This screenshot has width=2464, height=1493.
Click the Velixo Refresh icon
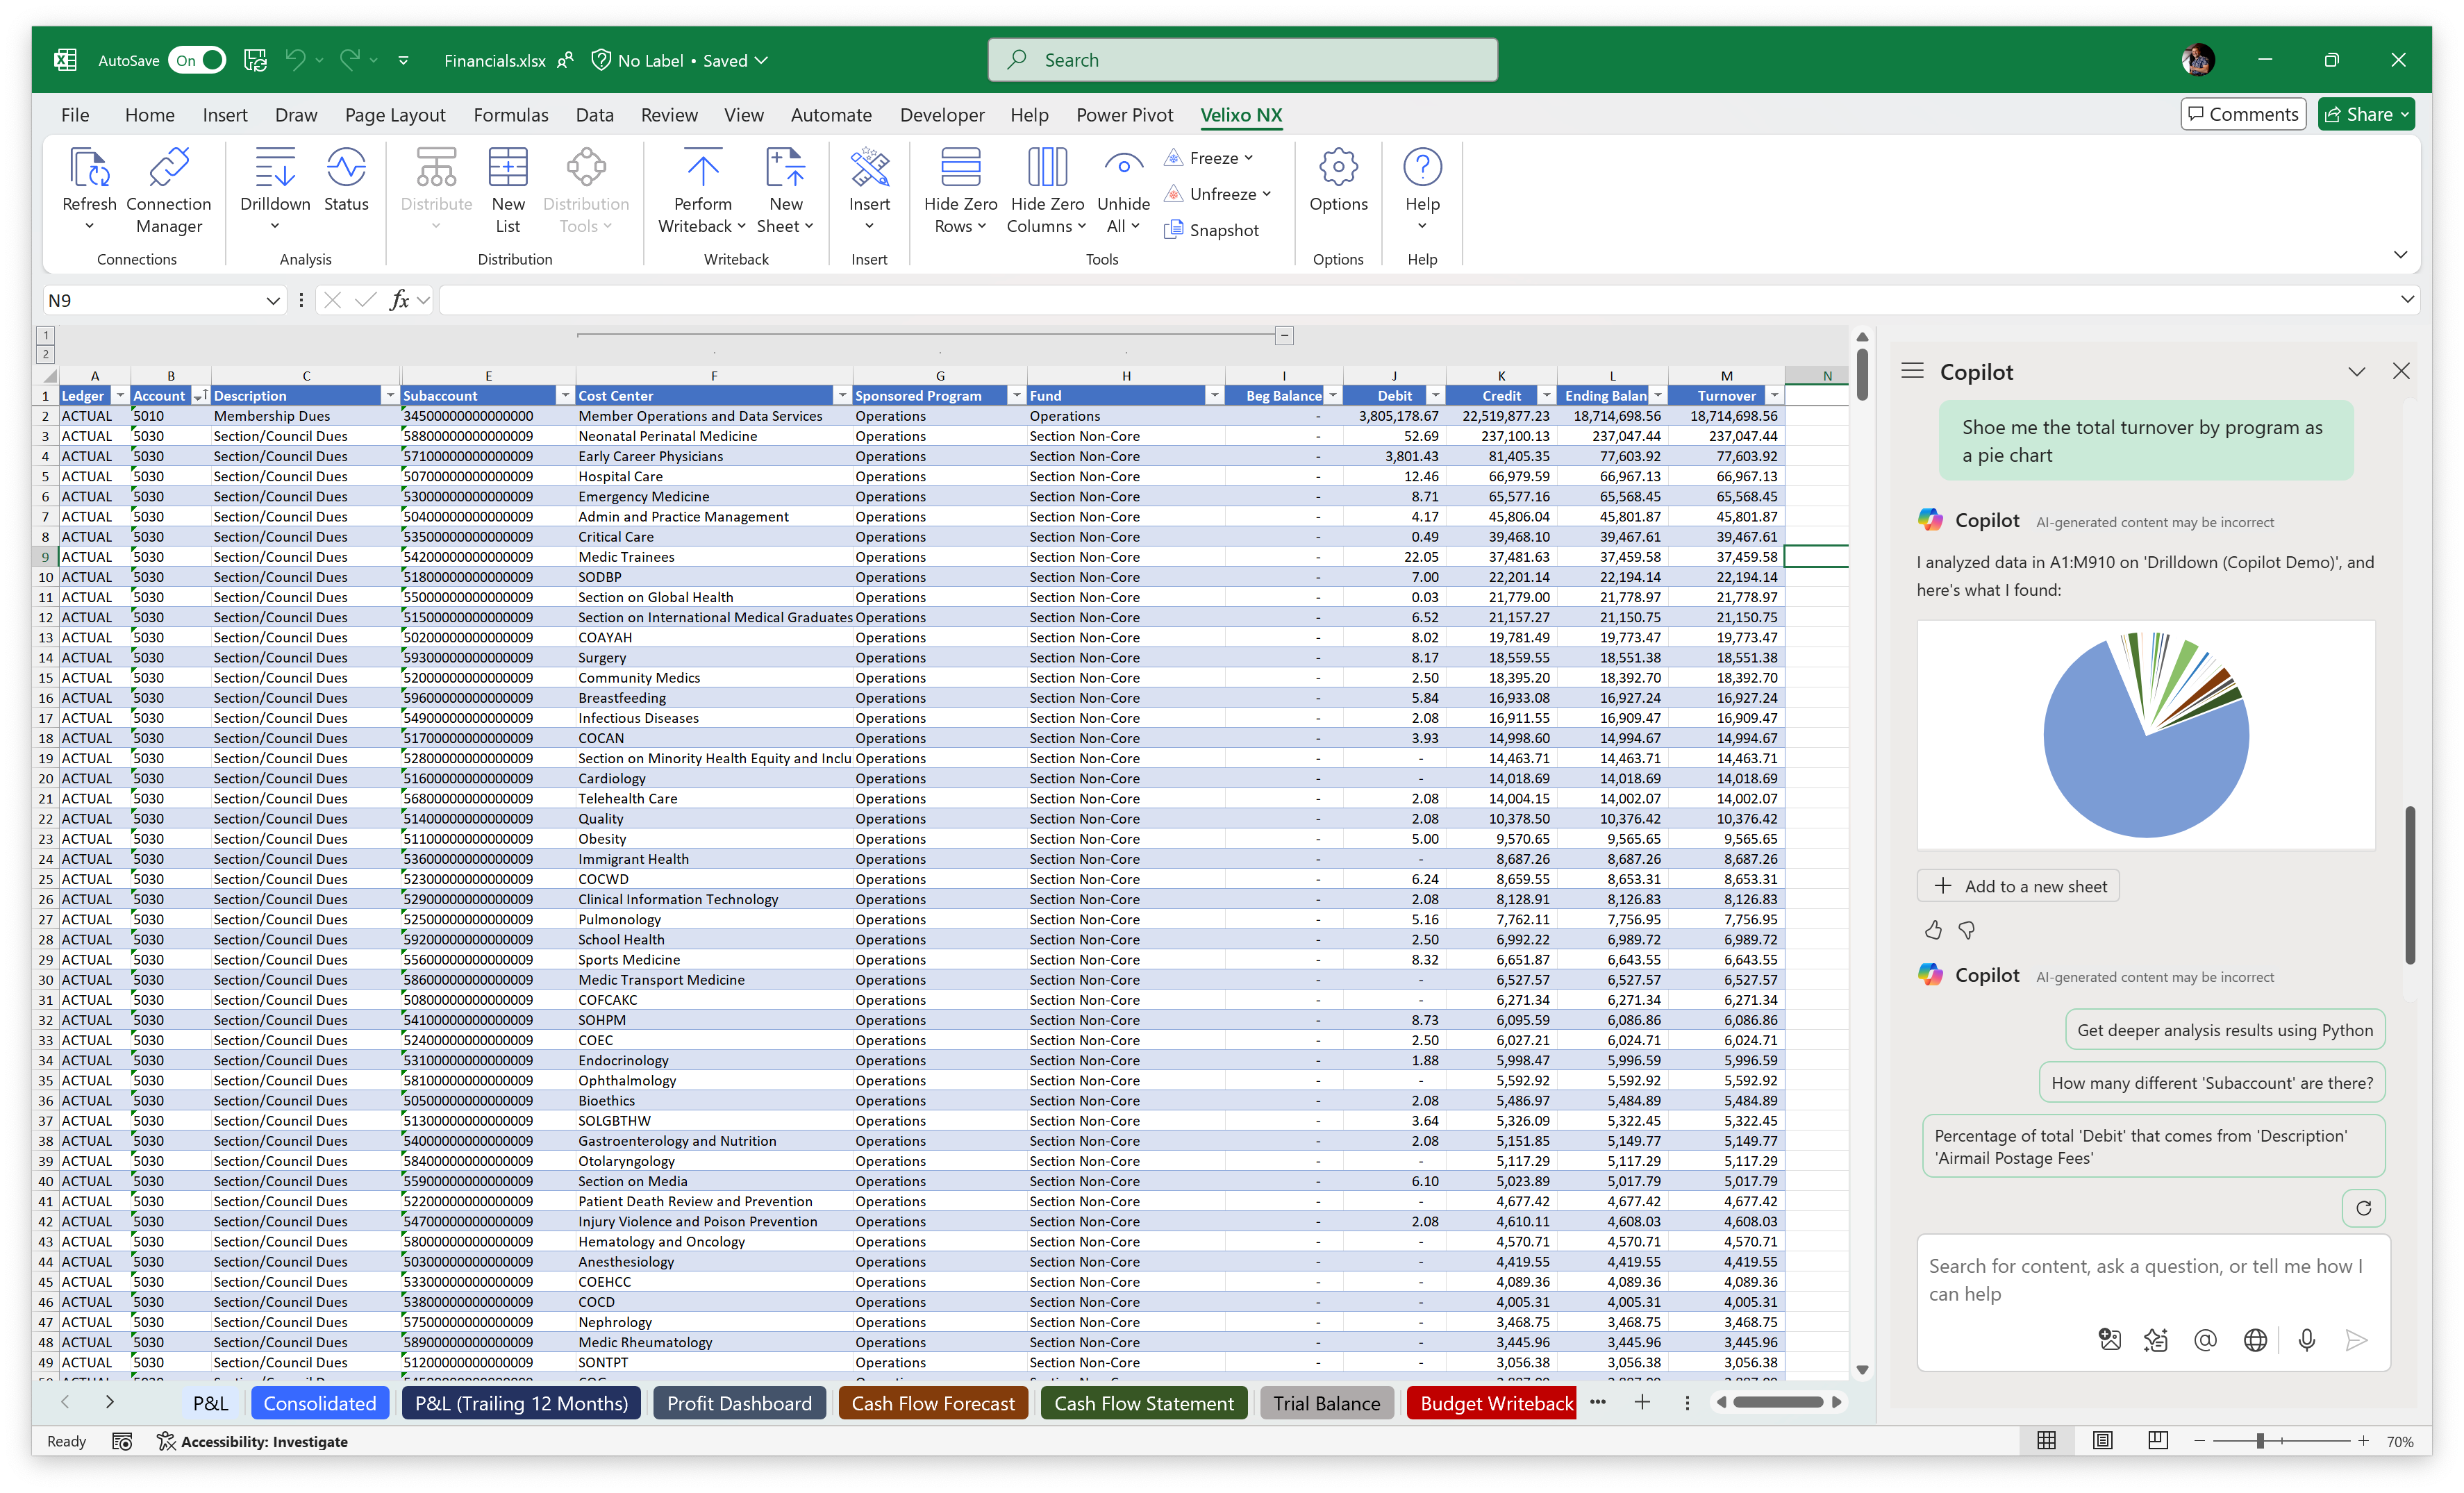pos(89,168)
